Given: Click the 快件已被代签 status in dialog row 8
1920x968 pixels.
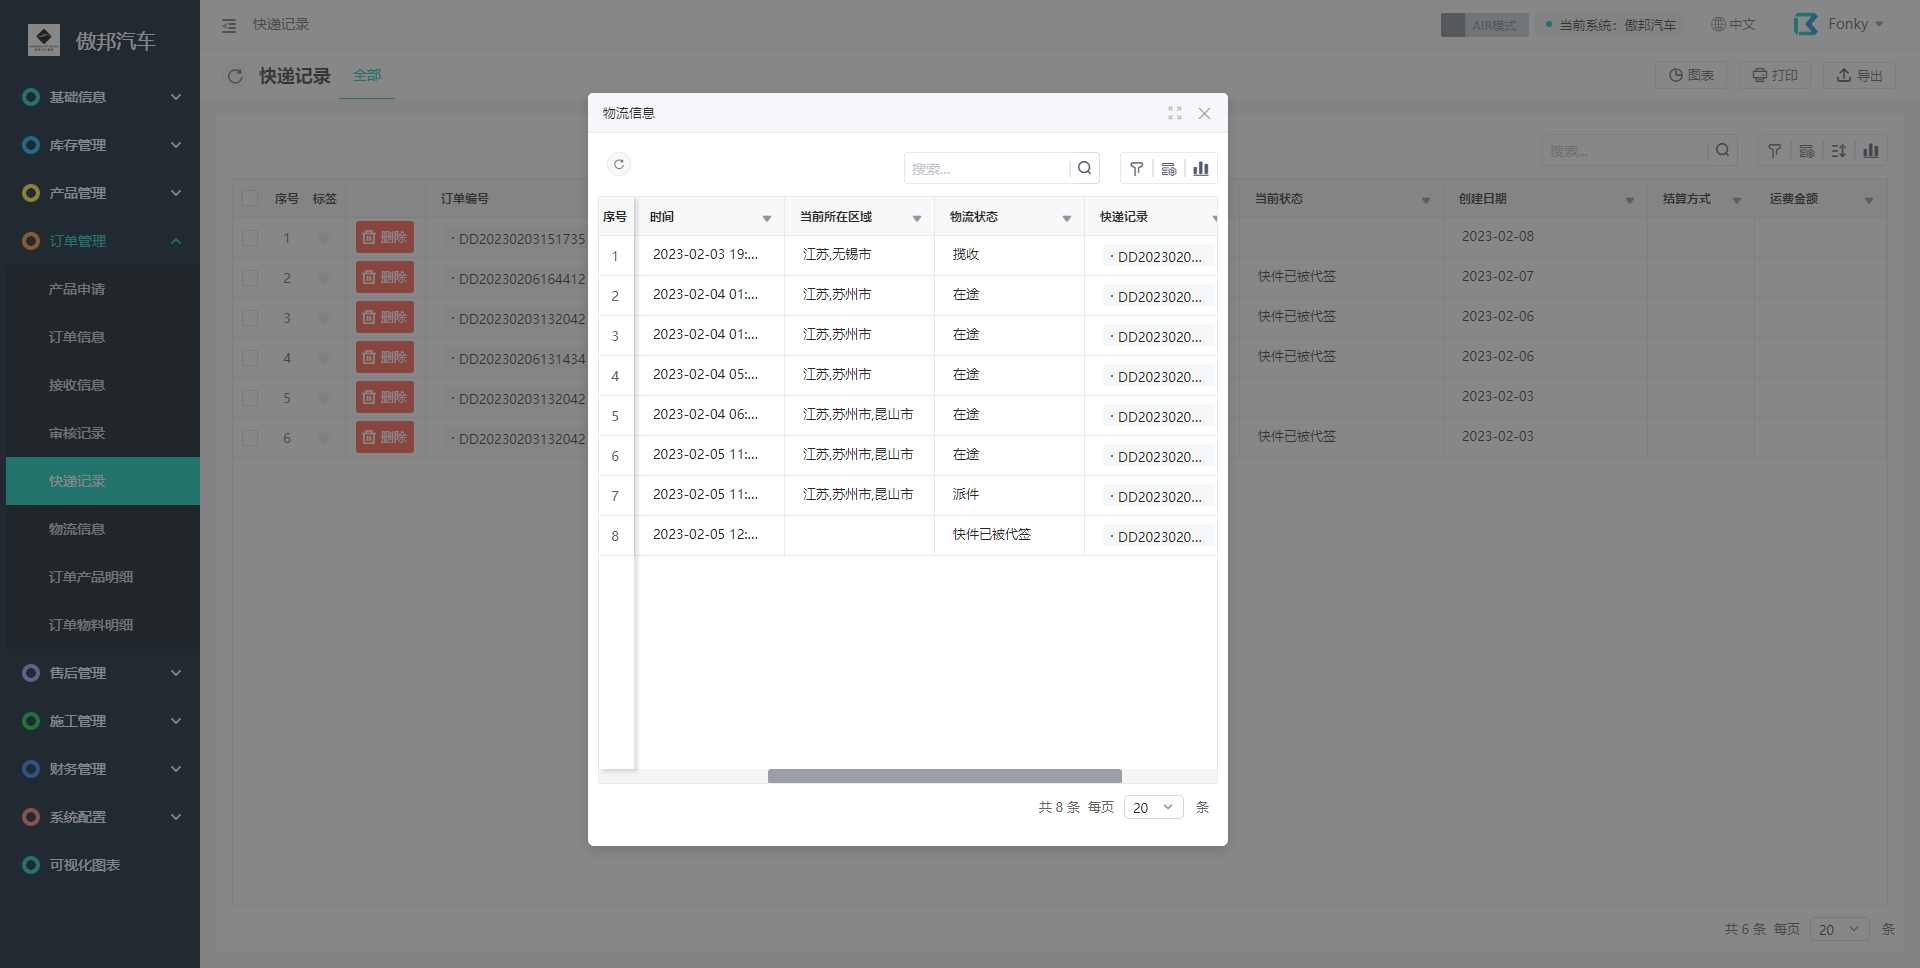Looking at the screenshot, I should 992,535.
